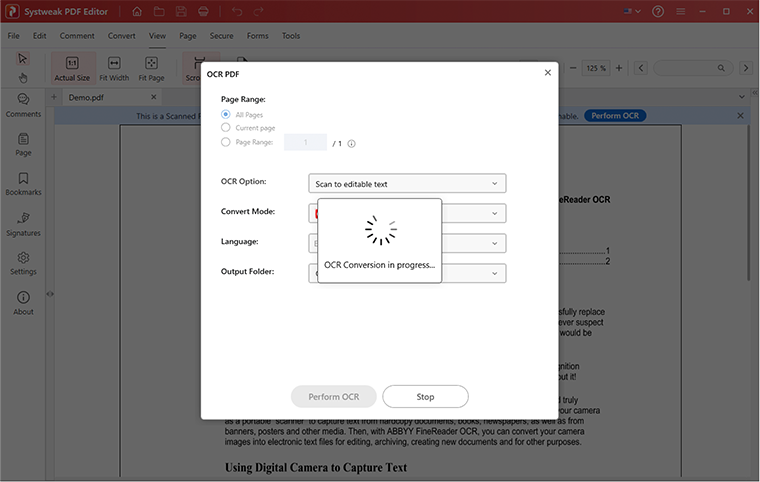Screen dimensions: 760x482
Task: Select the All Pages radio button
Action: 225,114
